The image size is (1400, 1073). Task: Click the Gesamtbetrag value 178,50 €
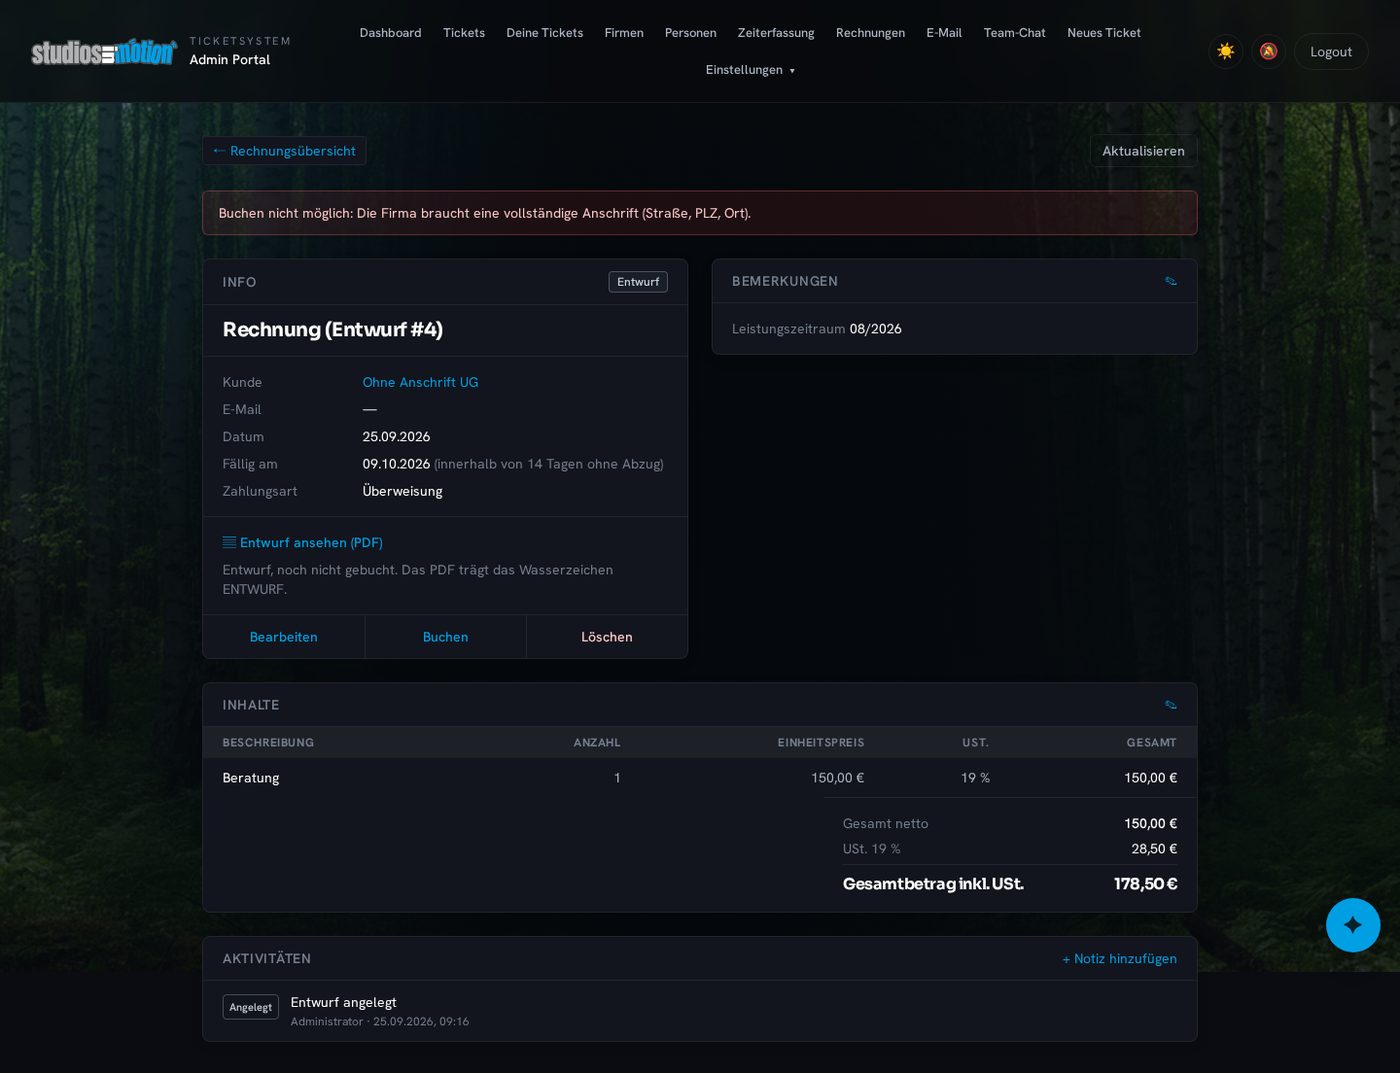point(1145,884)
